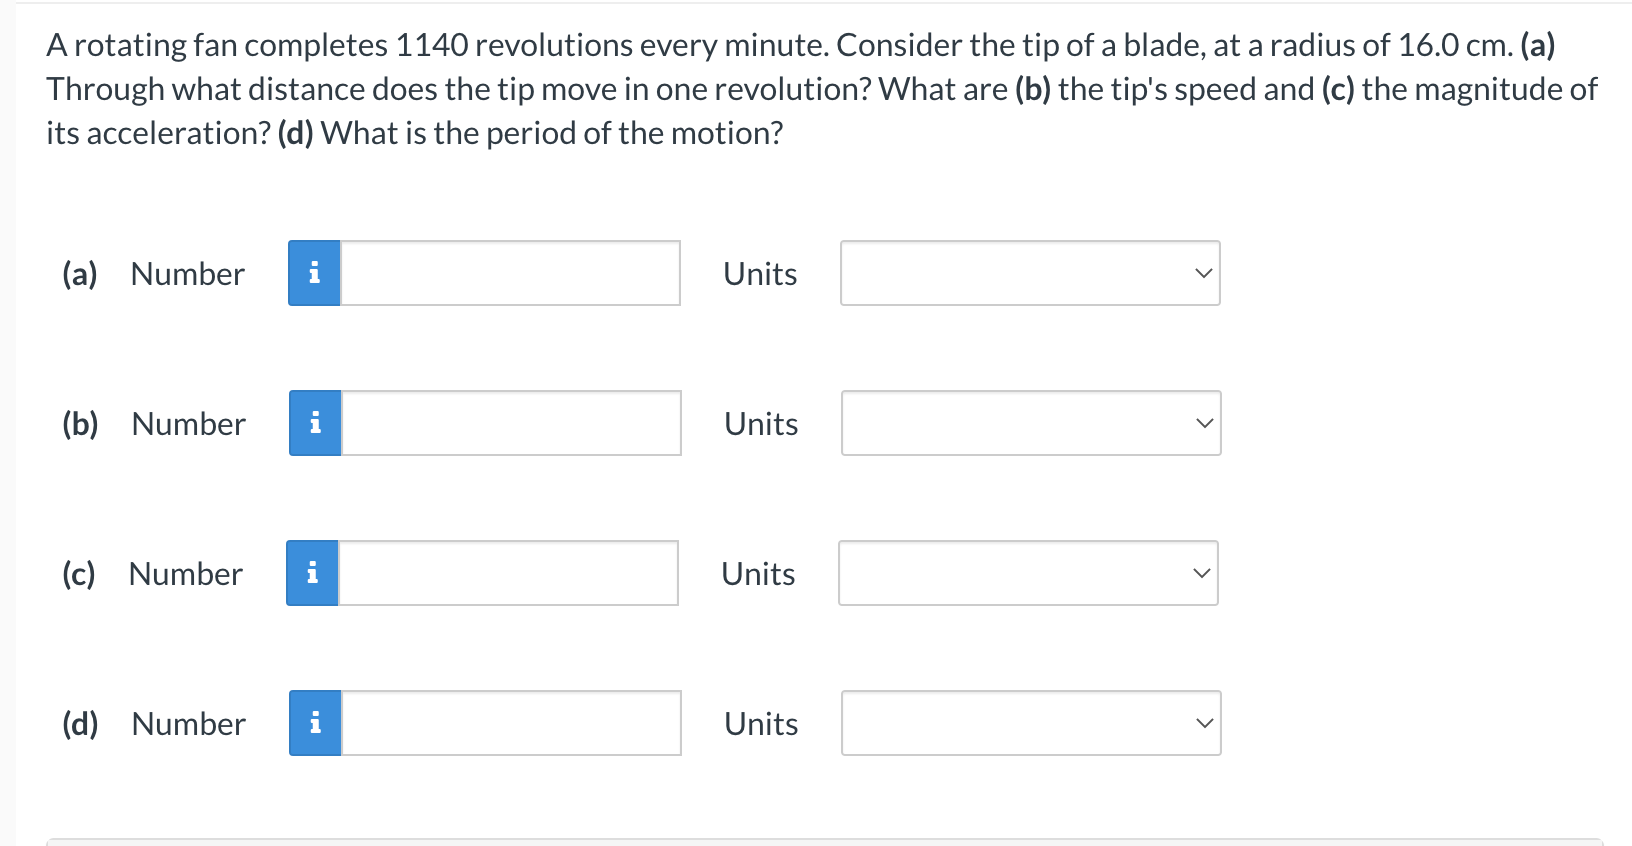Click the part (c) Number text field
Screen dimensions: 1632x846
(x=508, y=573)
